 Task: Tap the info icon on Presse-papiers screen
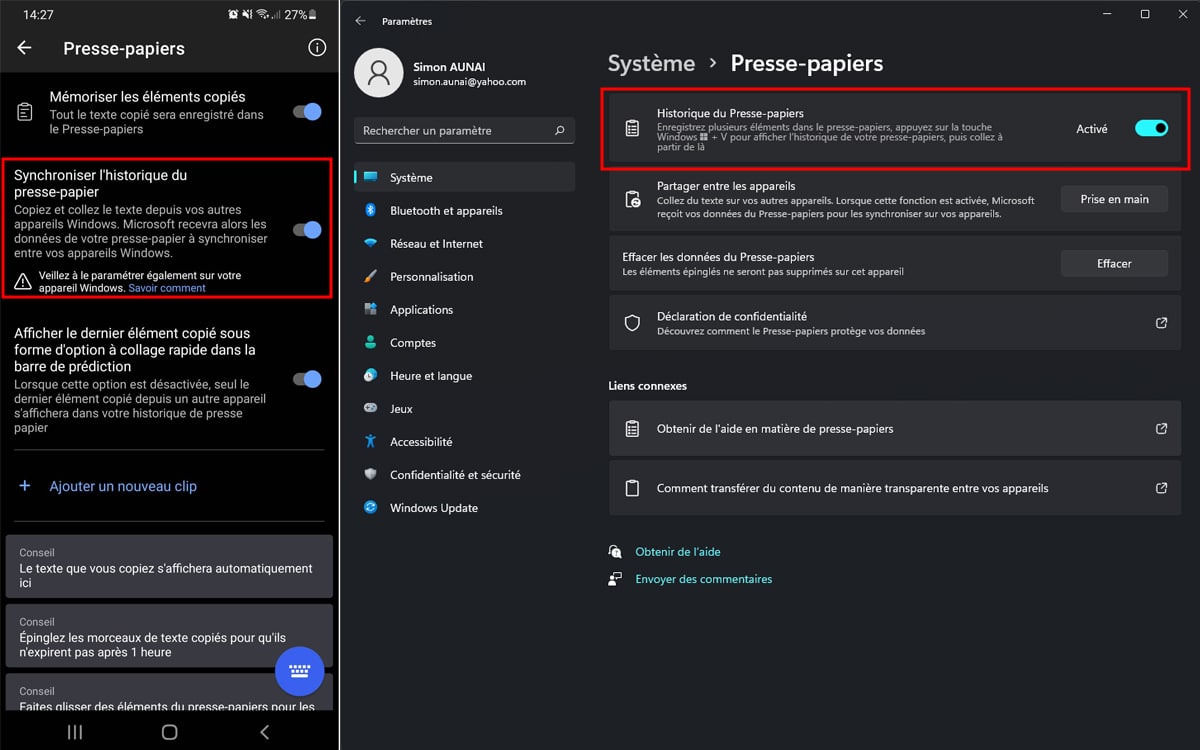tap(317, 47)
